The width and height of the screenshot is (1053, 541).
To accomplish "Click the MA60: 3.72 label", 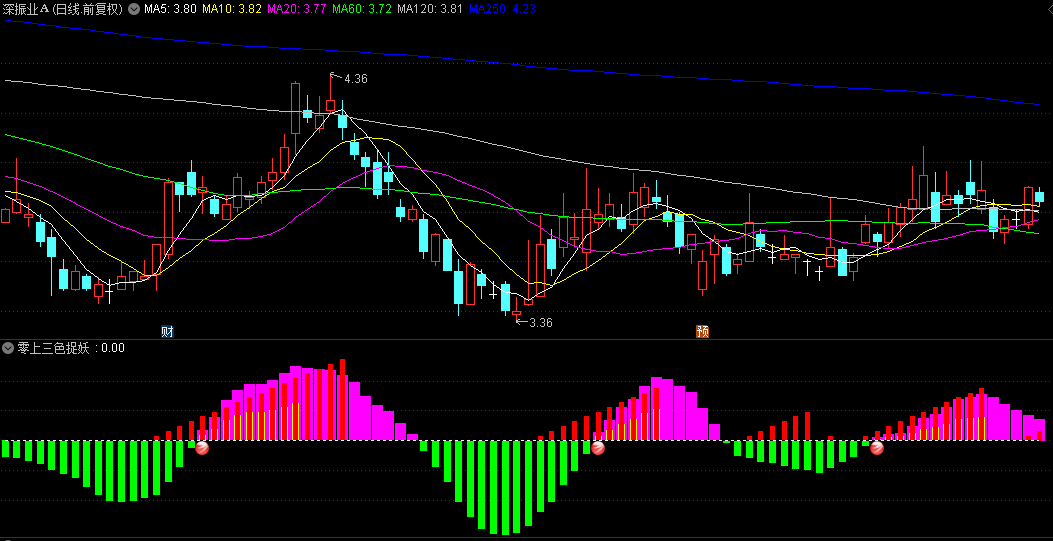I will (x=362, y=9).
